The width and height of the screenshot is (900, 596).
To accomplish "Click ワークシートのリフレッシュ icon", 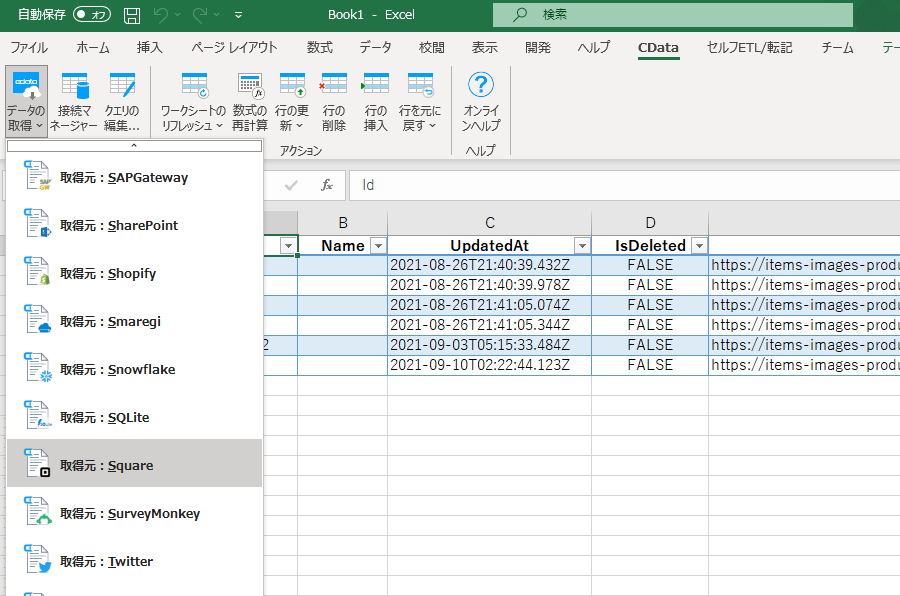I will coord(194,86).
